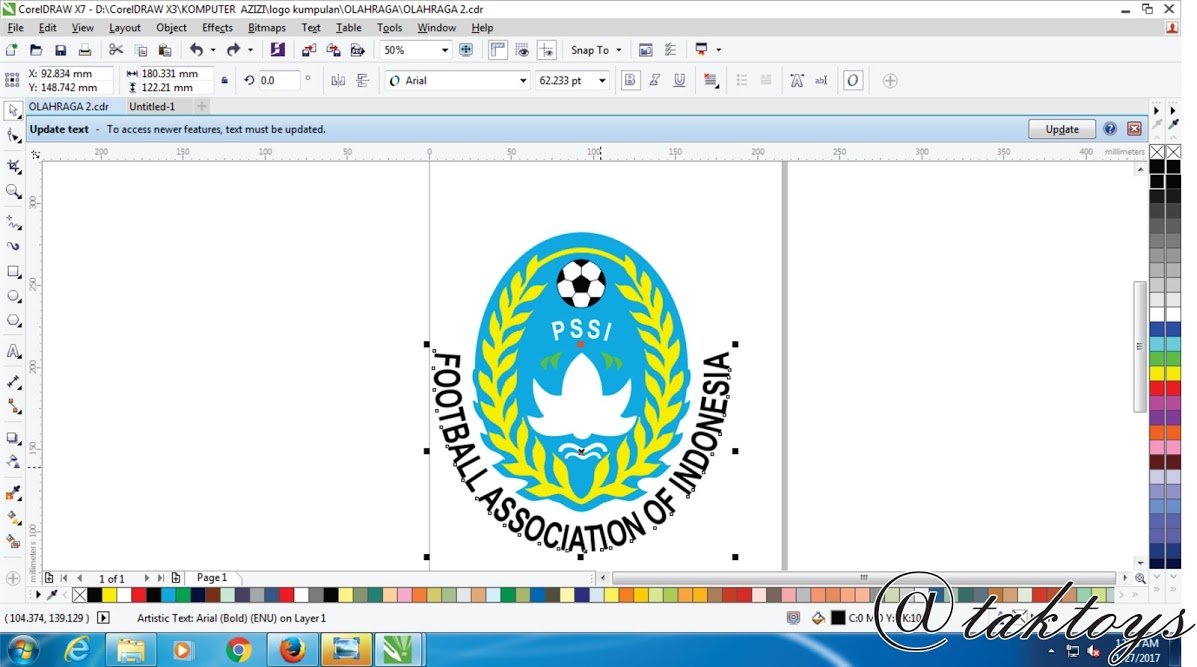Click the no-color swatch in the bottom palette
The height and width of the screenshot is (667, 1197).
[x=79, y=595]
